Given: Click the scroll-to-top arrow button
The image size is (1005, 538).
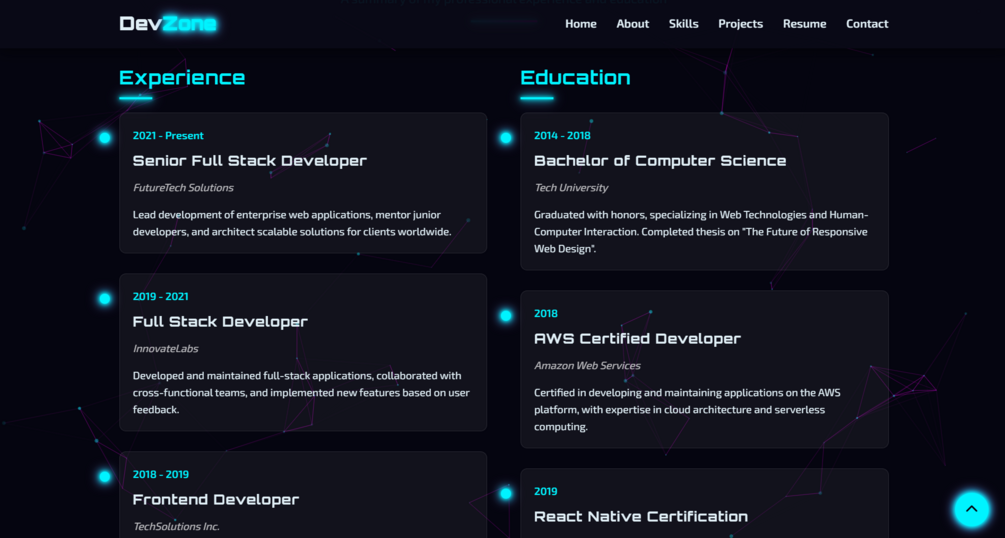Looking at the screenshot, I should coord(970,509).
